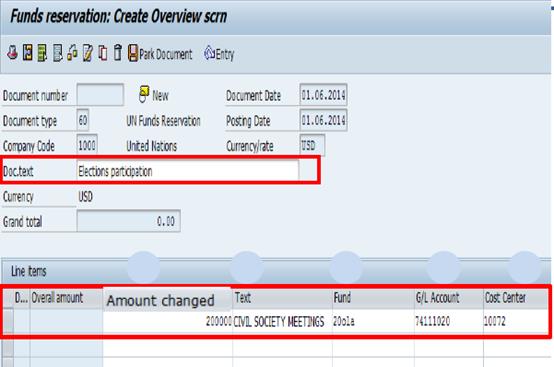Click the pencil edit document icon
The image size is (554, 367).
87,53
